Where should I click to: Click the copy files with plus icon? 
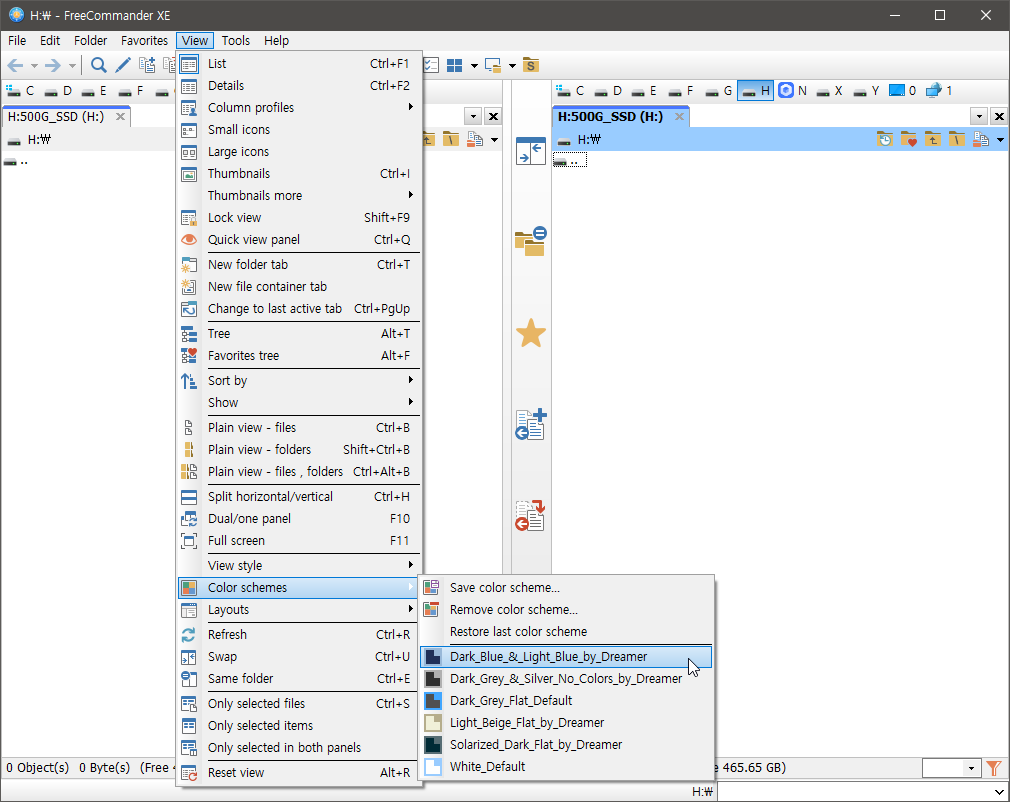(x=531, y=425)
